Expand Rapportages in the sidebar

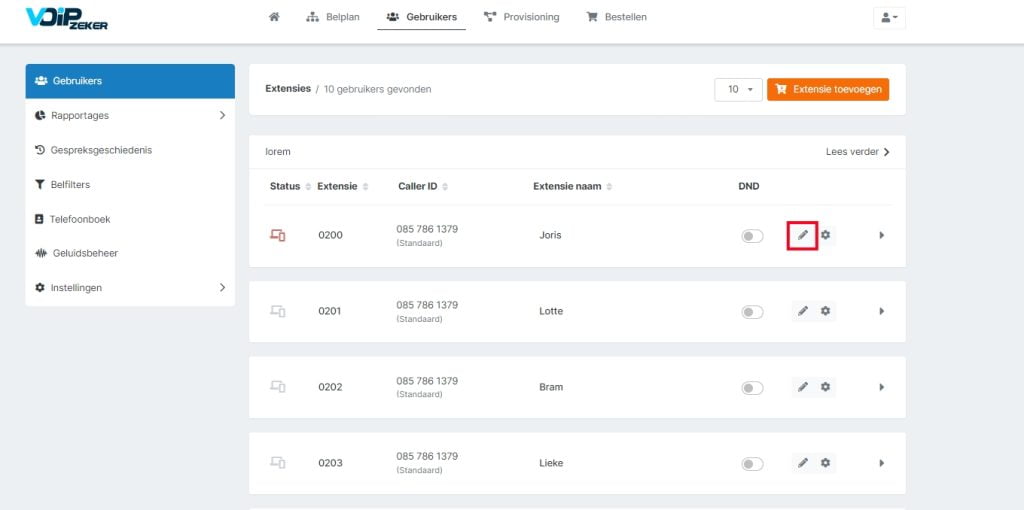click(x=130, y=116)
